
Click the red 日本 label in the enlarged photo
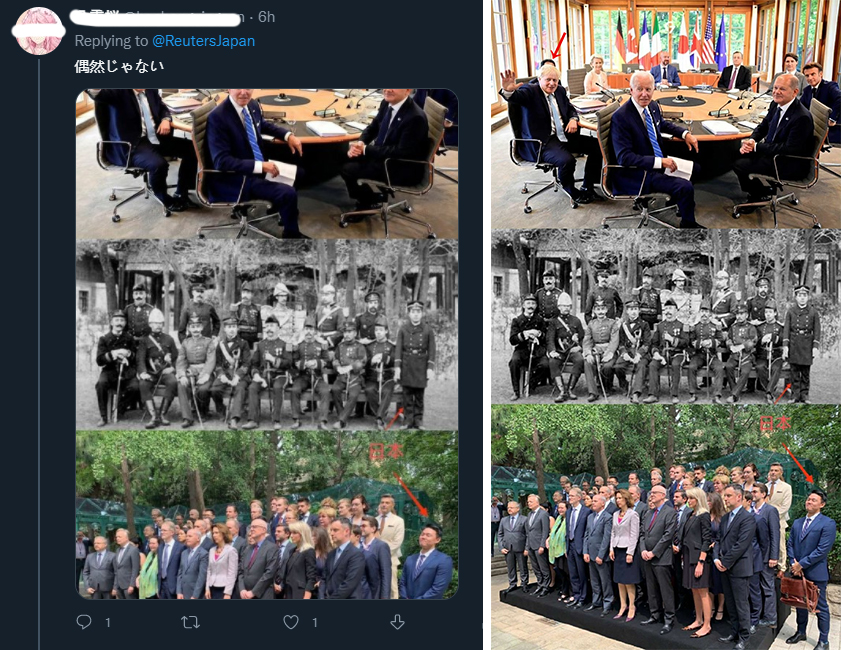[776, 423]
